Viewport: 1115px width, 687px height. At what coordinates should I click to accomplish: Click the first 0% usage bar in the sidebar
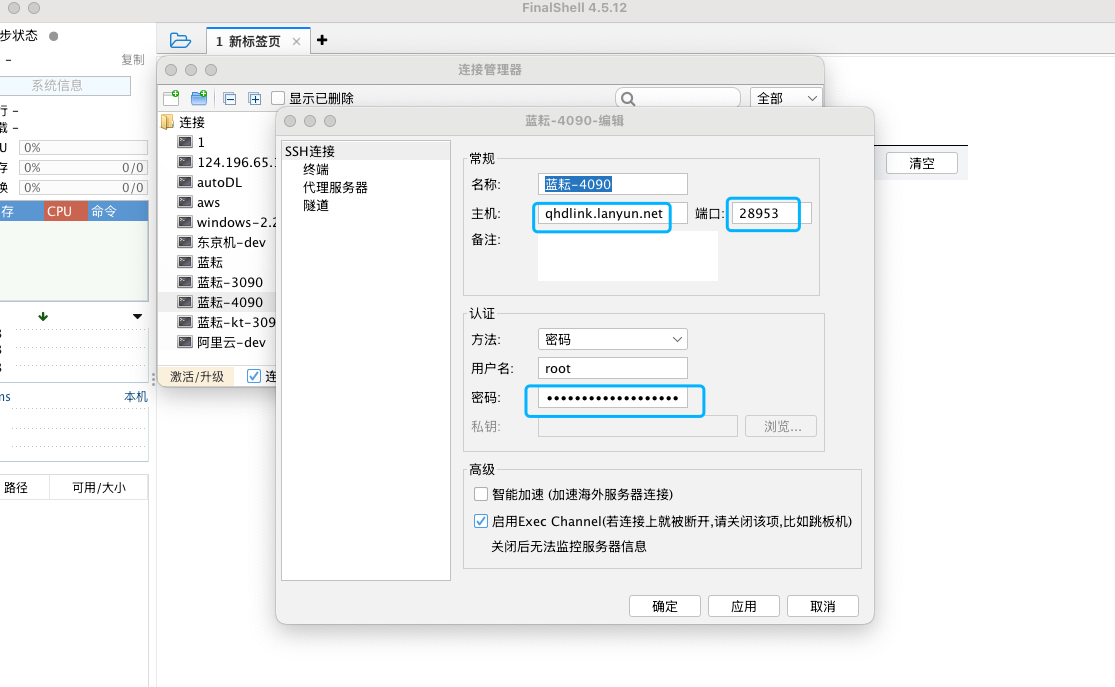[x=83, y=148]
